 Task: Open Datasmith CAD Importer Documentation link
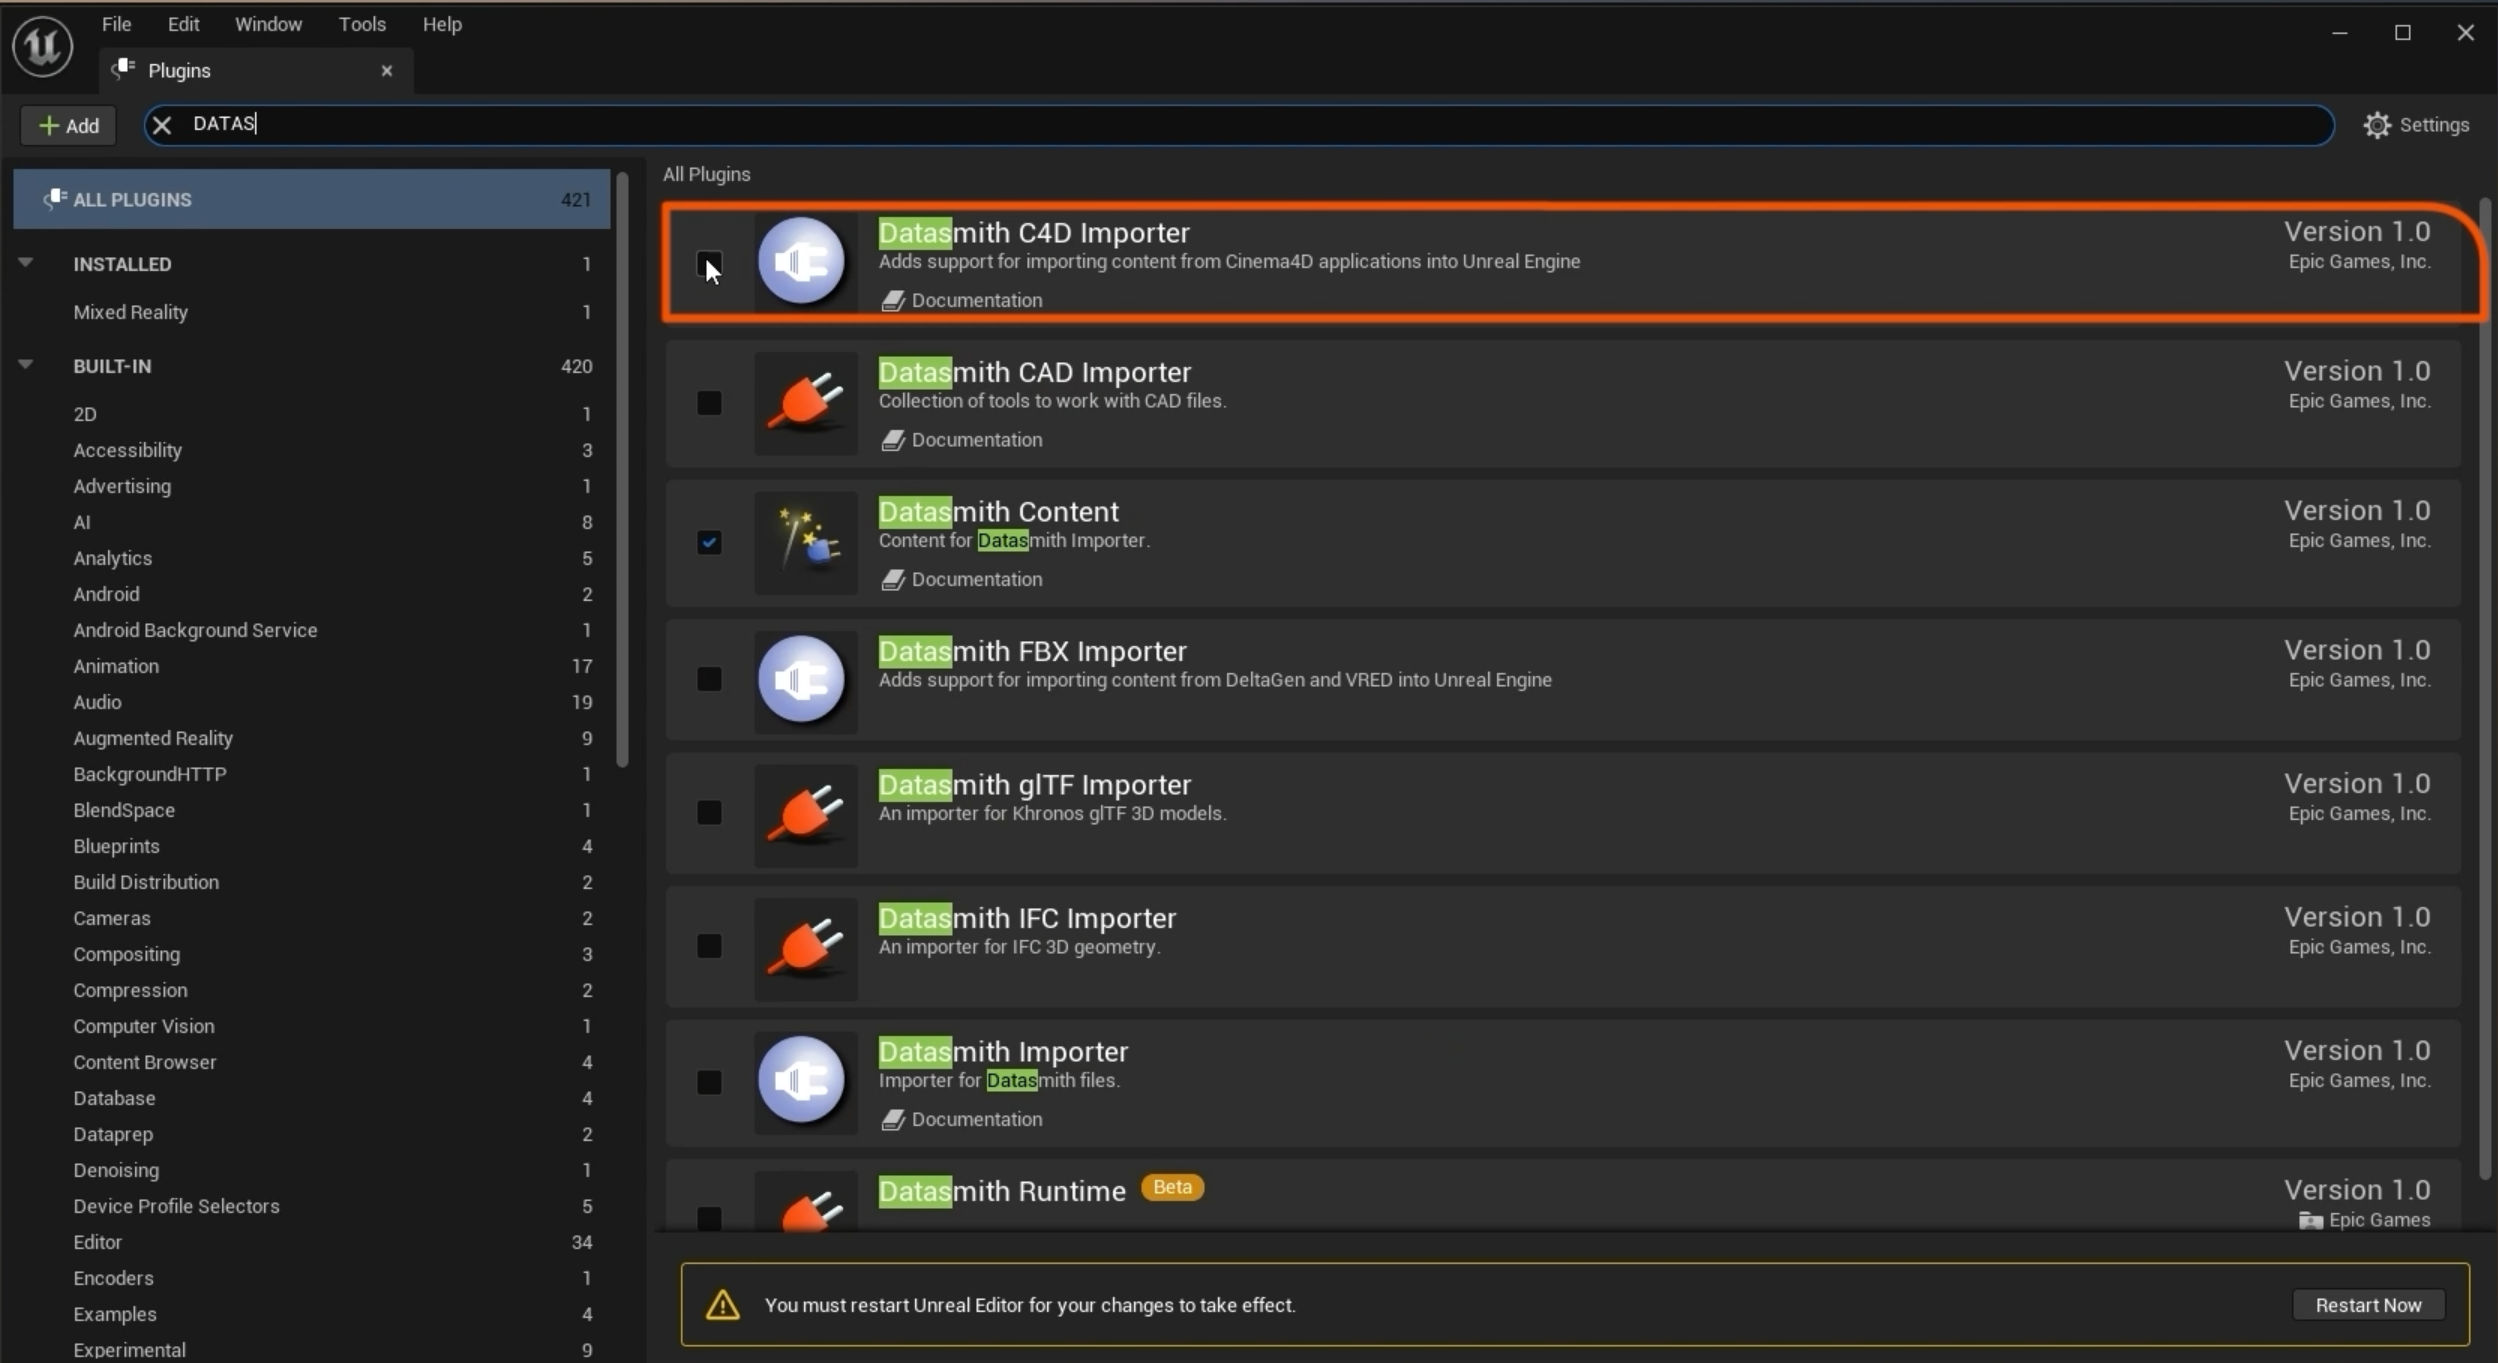click(x=975, y=440)
